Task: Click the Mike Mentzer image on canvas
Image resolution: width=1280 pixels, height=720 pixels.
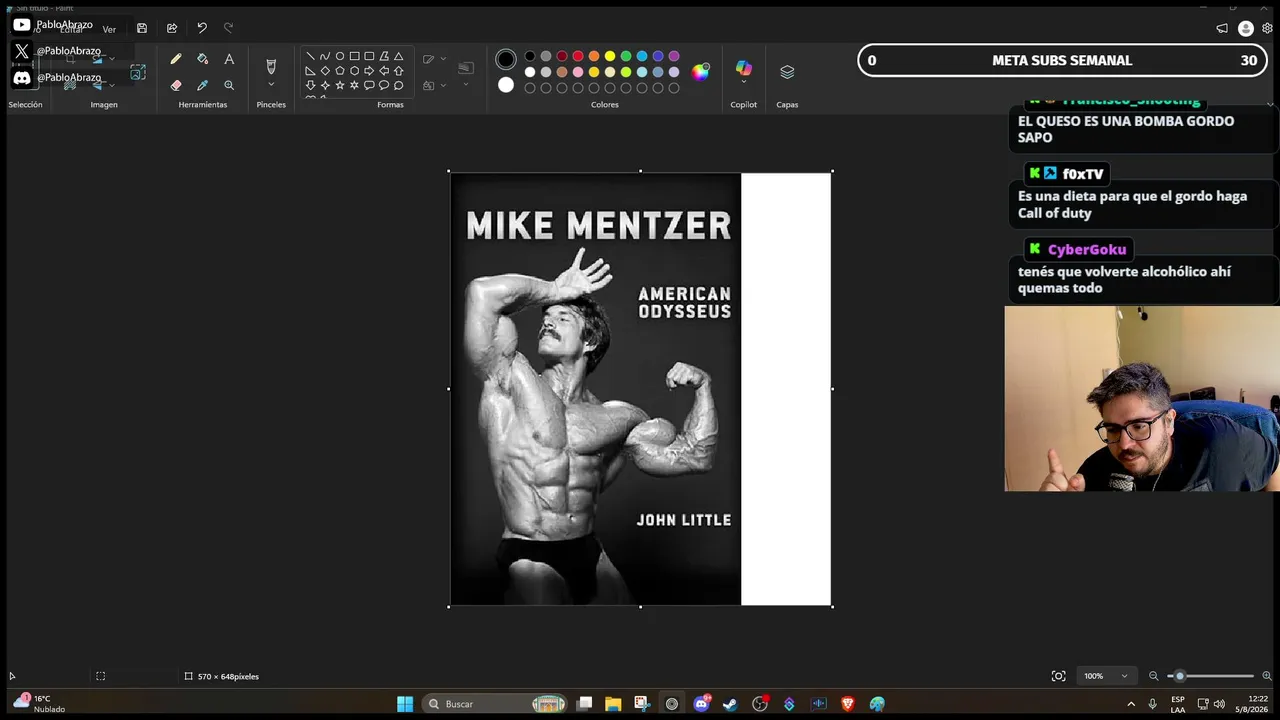Action: click(x=596, y=389)
